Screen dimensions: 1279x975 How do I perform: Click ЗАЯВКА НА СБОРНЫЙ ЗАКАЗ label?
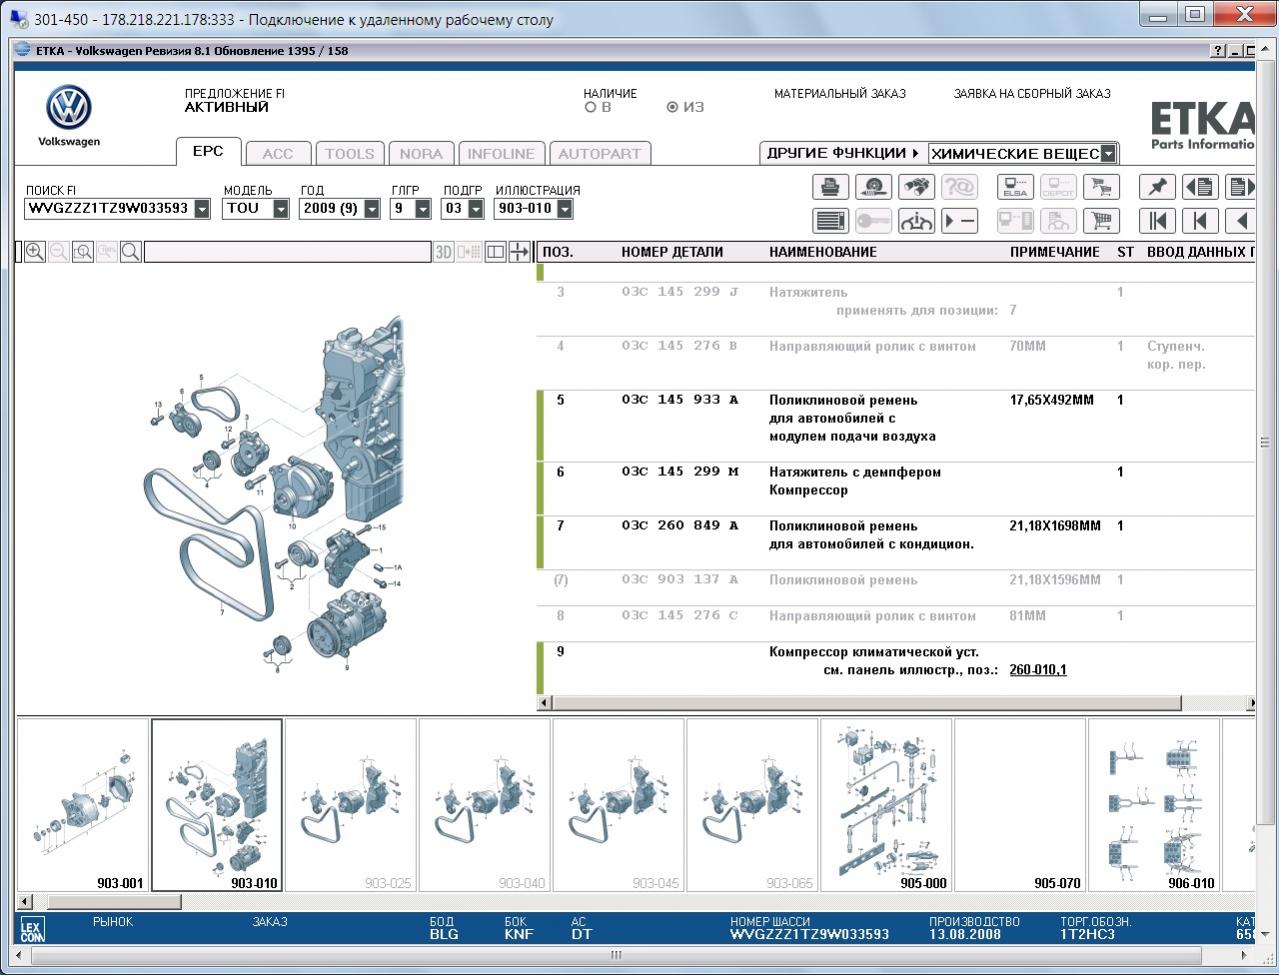[x=1032, y=94]
